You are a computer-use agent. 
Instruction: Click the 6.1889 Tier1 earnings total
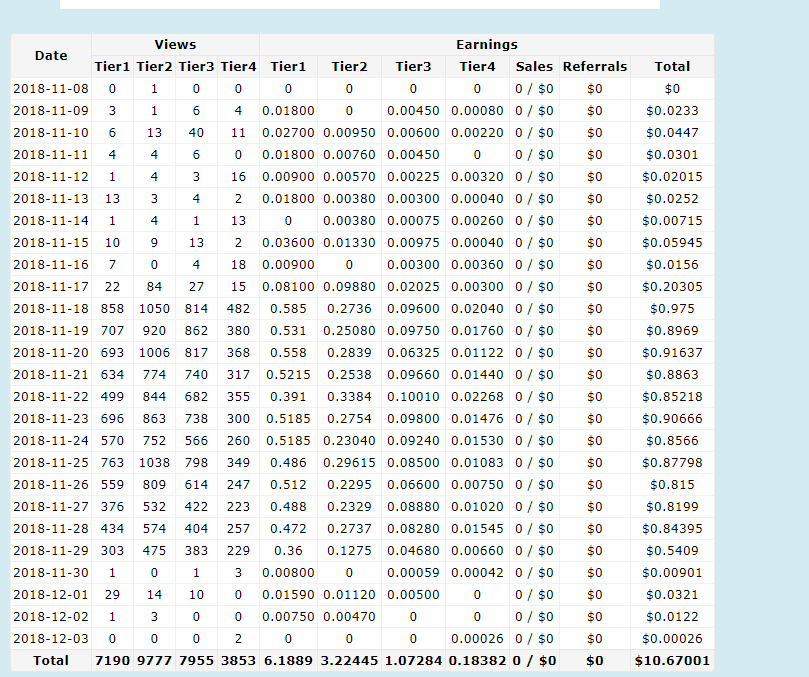click(289, 661)
